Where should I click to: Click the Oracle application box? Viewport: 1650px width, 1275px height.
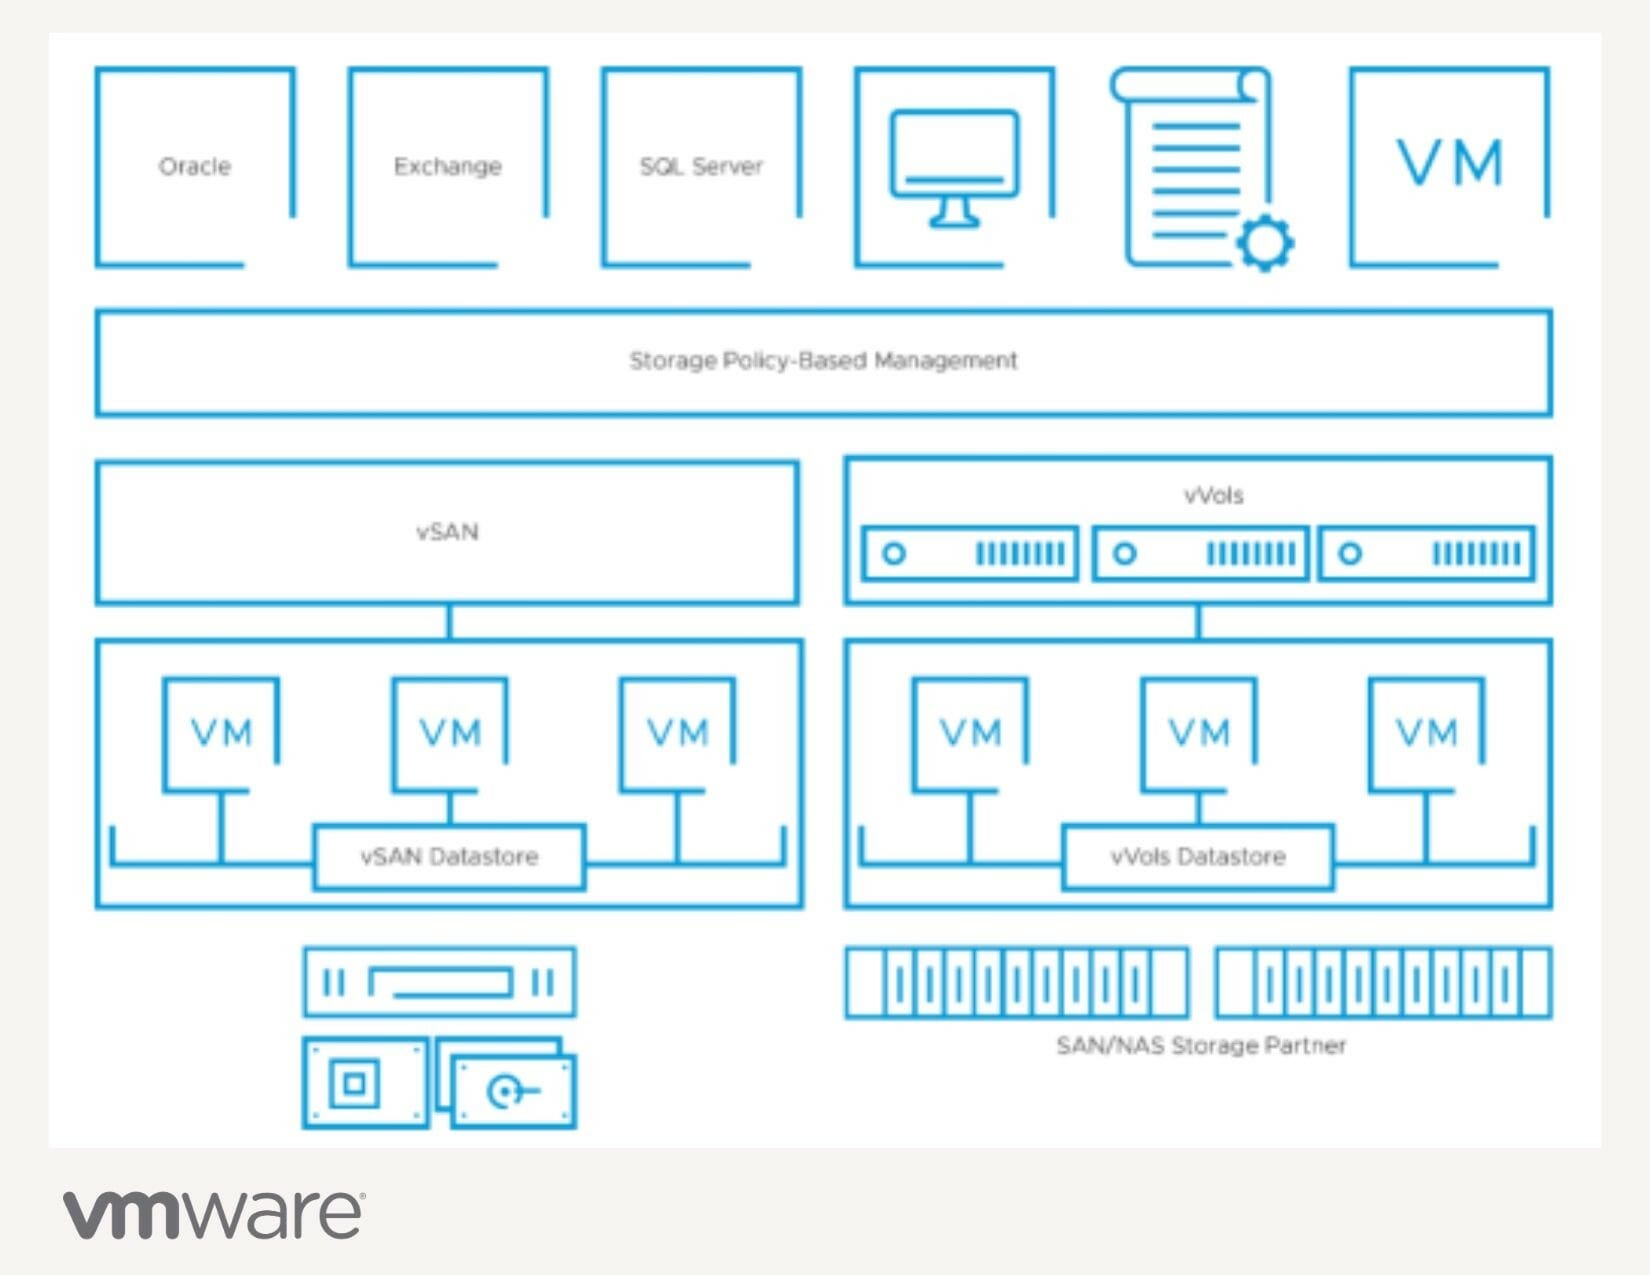click(x=195, y=167)
